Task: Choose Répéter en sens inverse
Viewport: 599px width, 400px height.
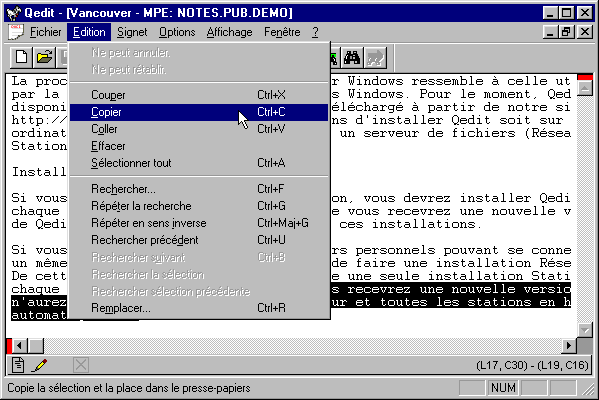Action: pyautogui.click(x=199, y=223)
